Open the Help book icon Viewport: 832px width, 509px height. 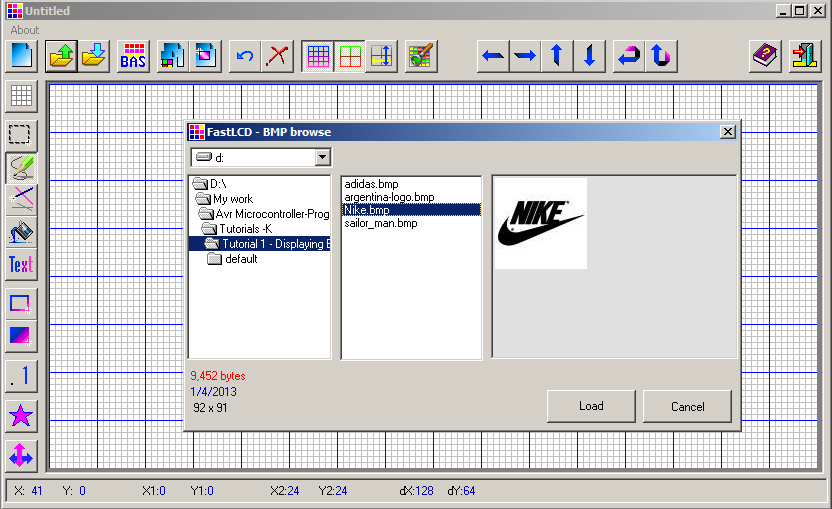[x=765, y=56]
